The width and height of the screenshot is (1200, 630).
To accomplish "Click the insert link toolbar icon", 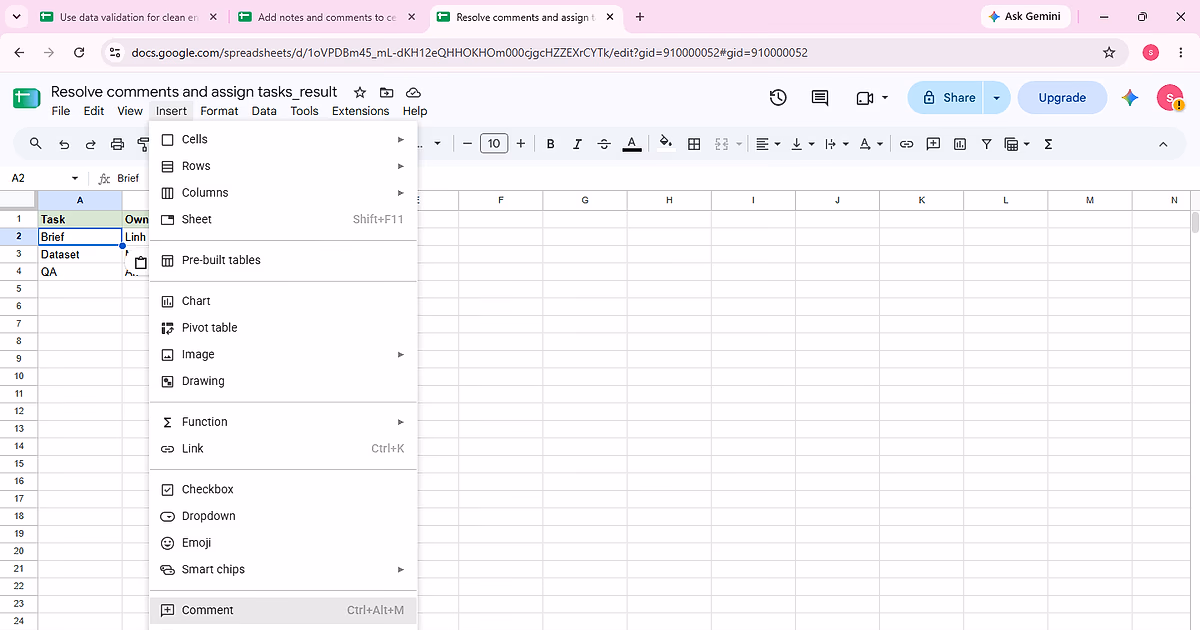I will tap(906, 144).
